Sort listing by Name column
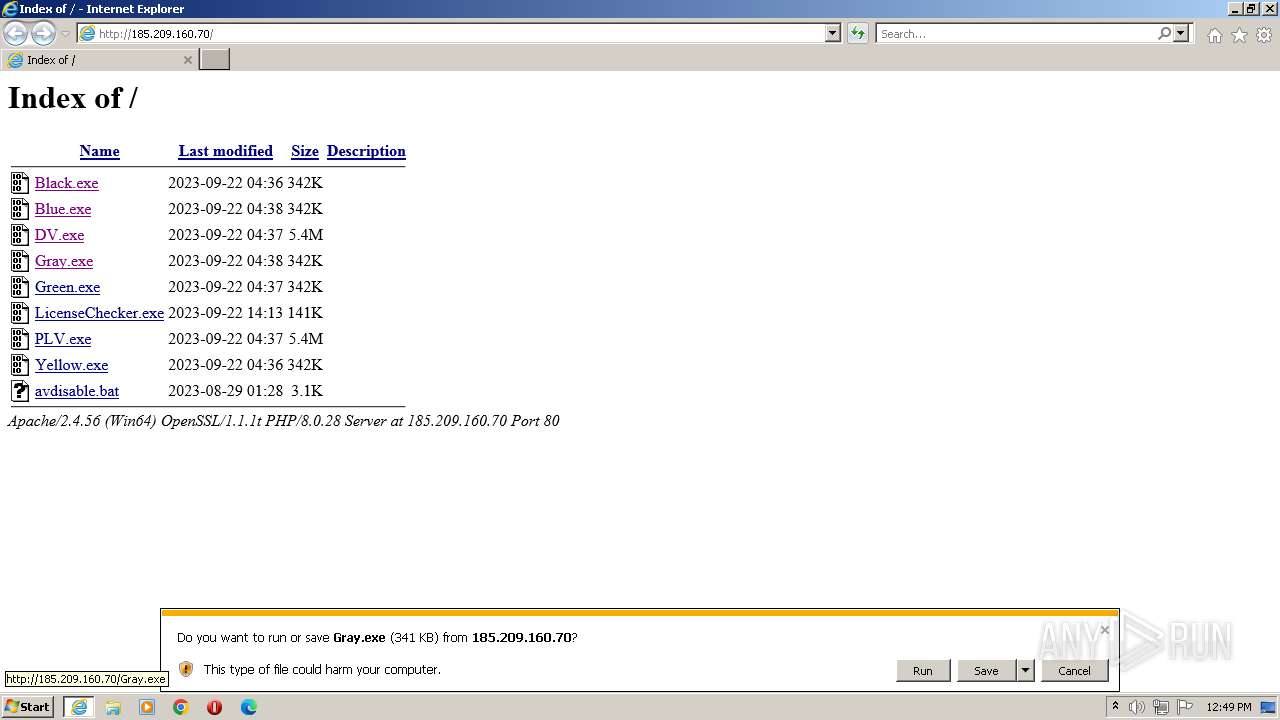1280x720 pixels. point(99,151)
